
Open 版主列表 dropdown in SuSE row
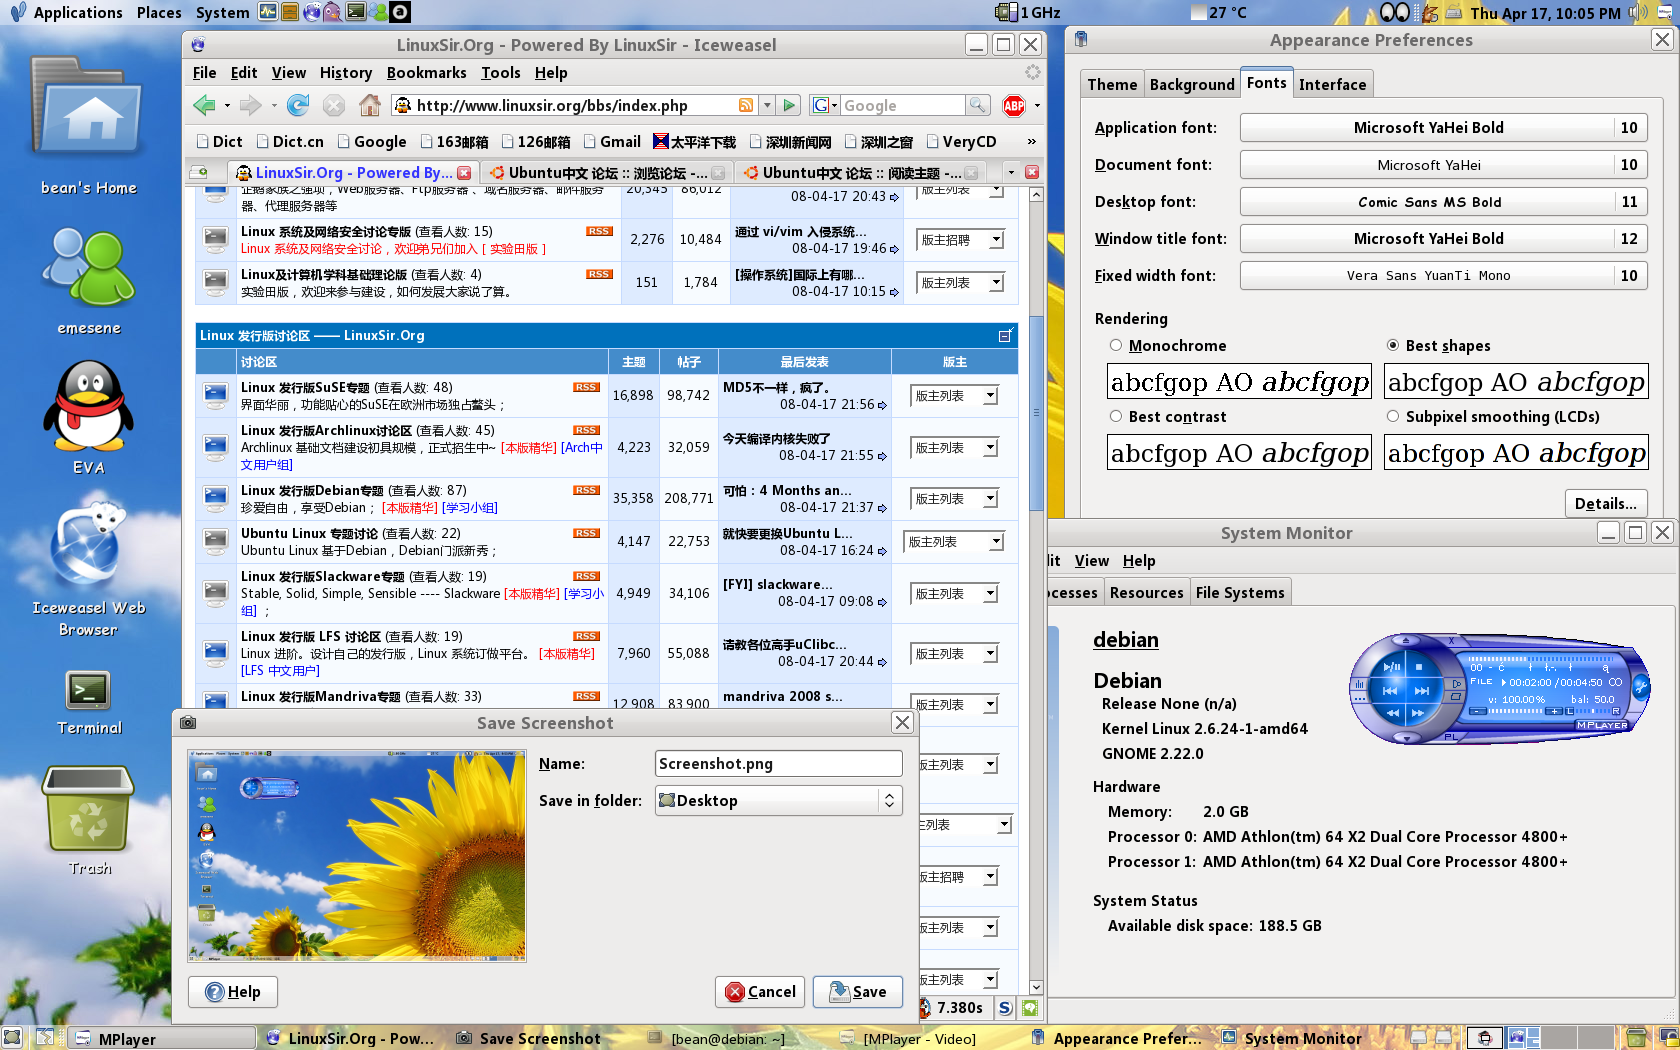[954, 396]
